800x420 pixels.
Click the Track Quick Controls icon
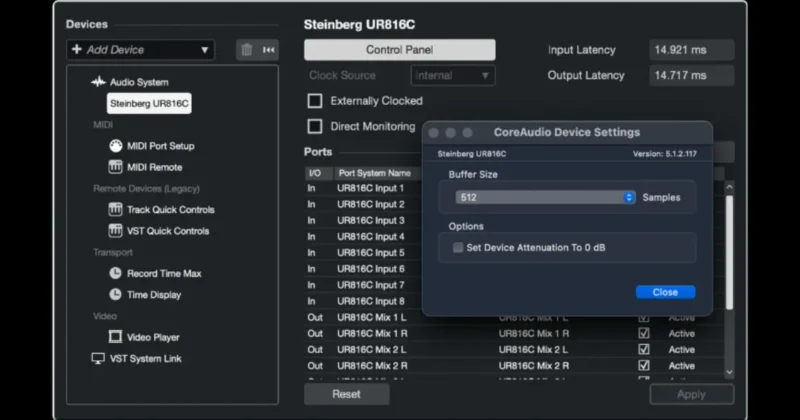click(115, 209)
